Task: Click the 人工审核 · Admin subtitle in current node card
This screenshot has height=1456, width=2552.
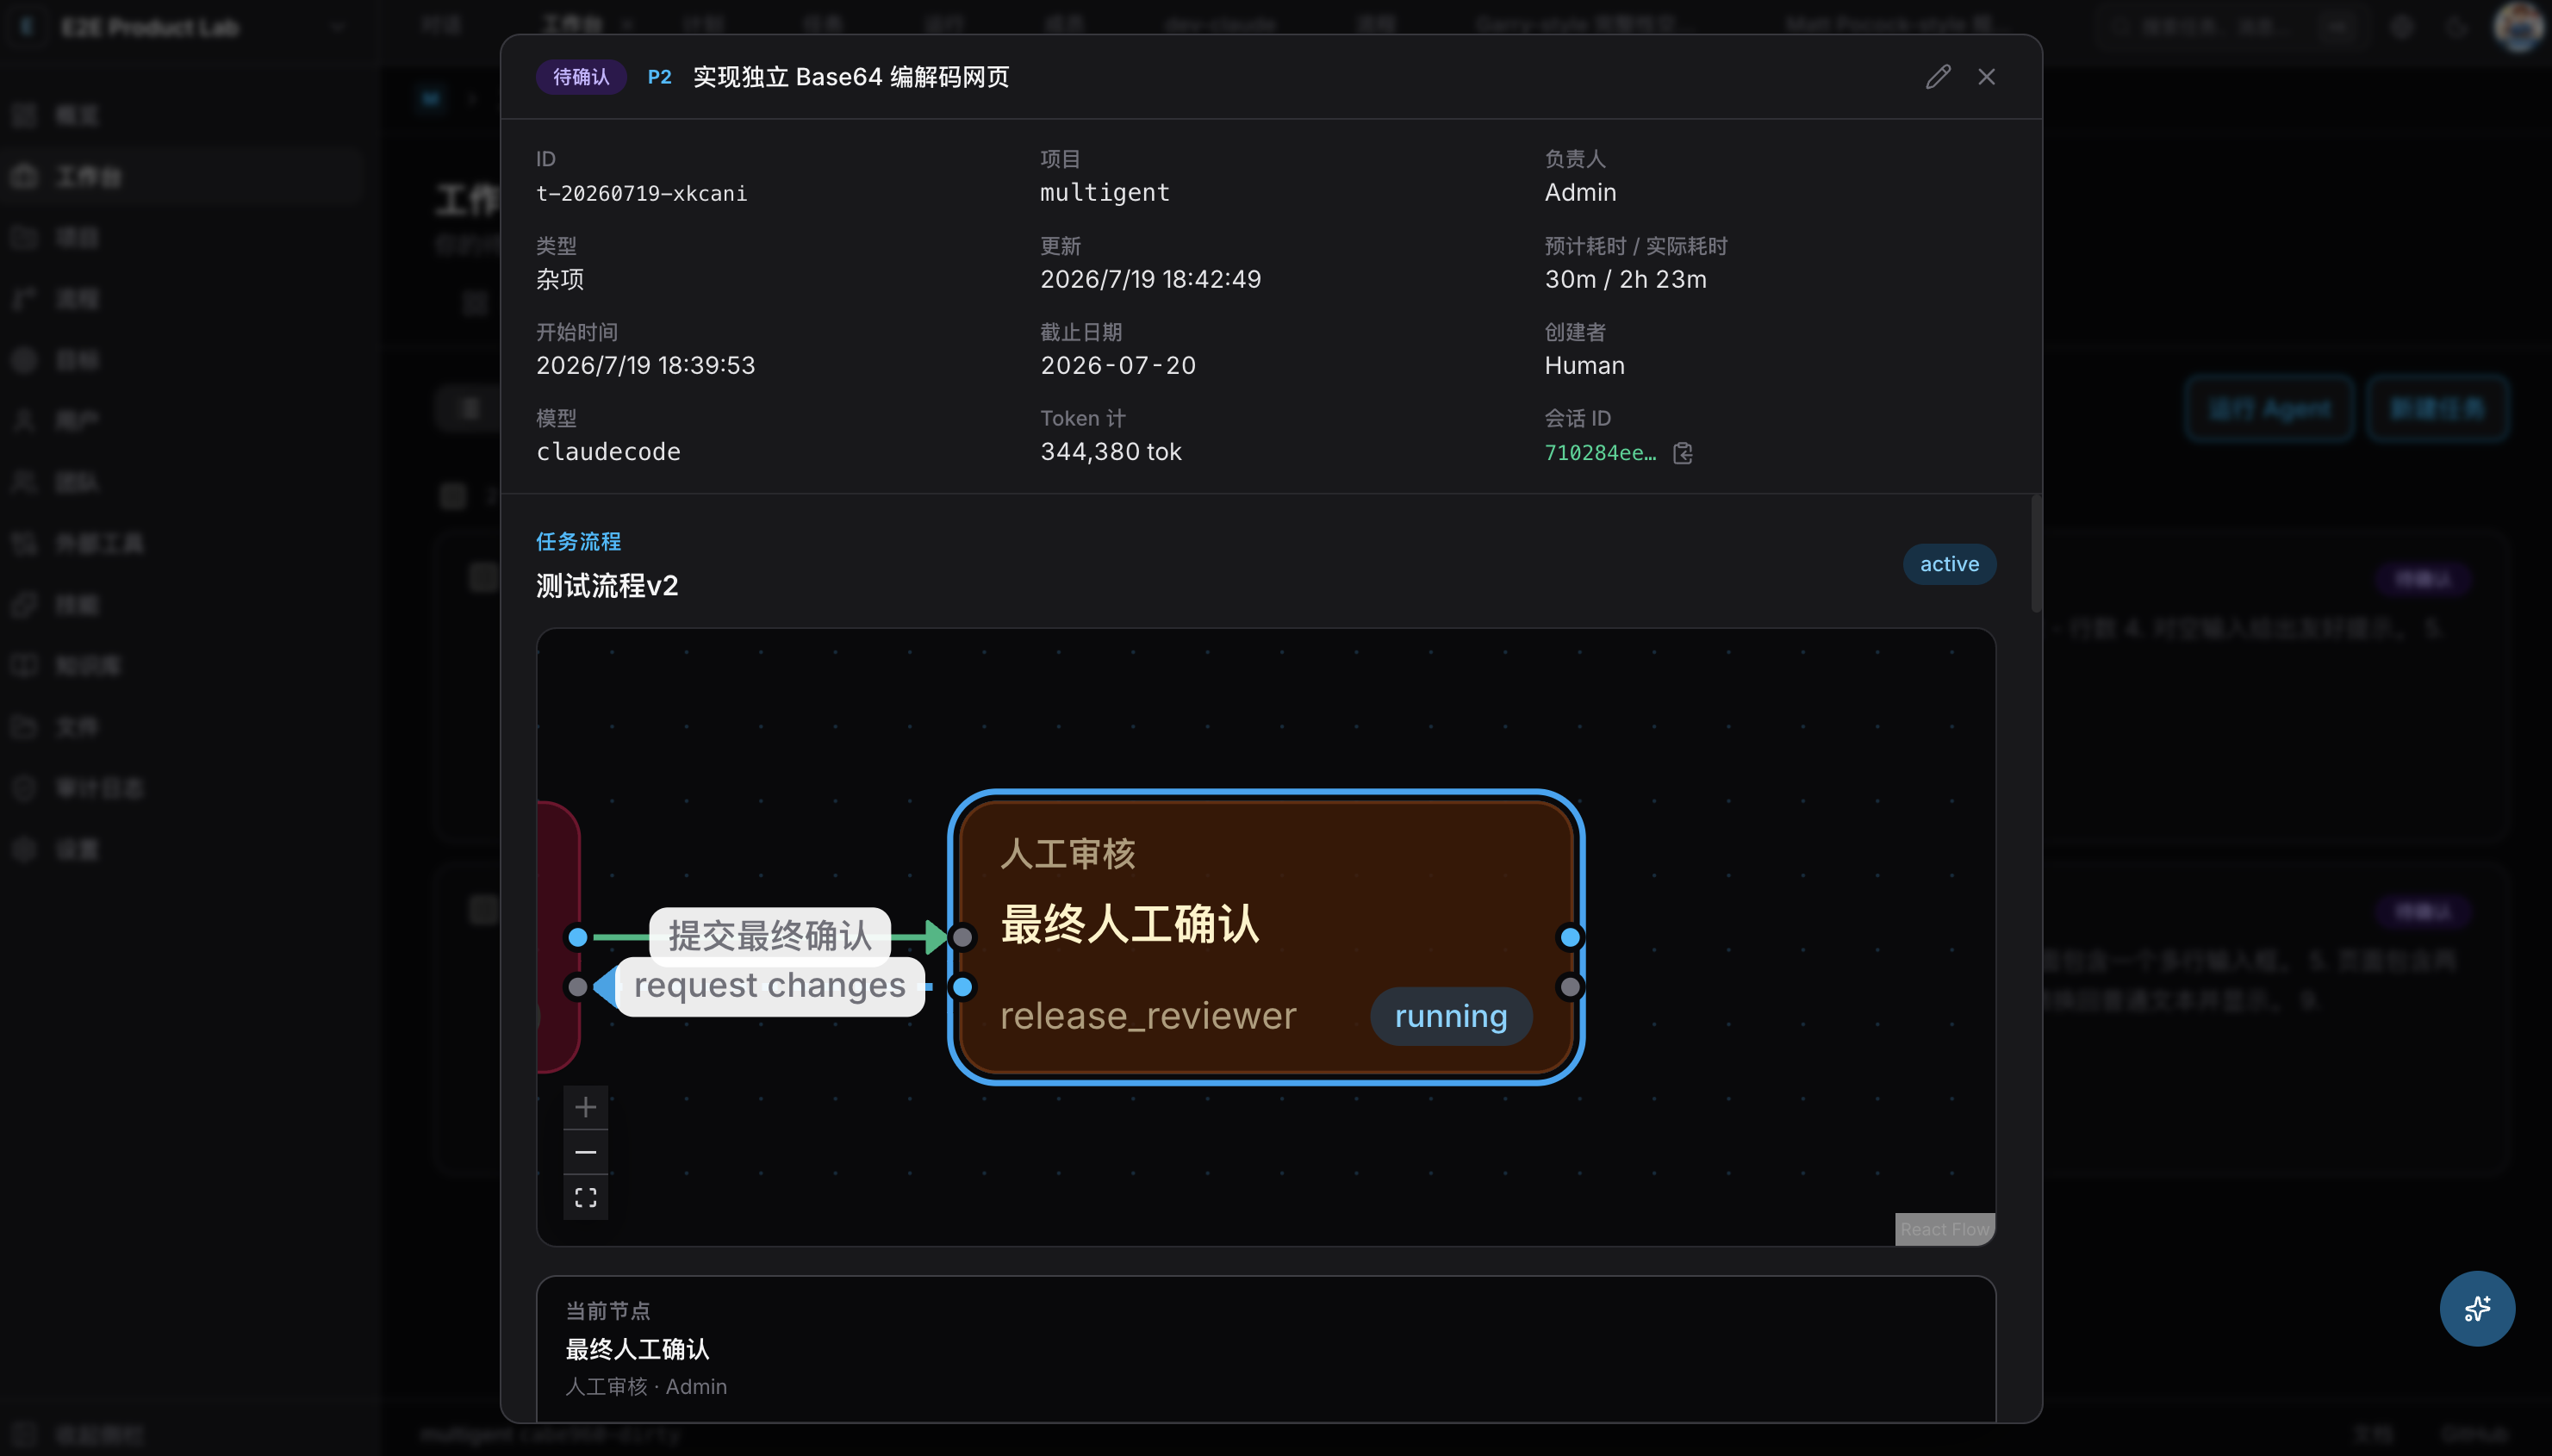Action: tap(646, 1386)
